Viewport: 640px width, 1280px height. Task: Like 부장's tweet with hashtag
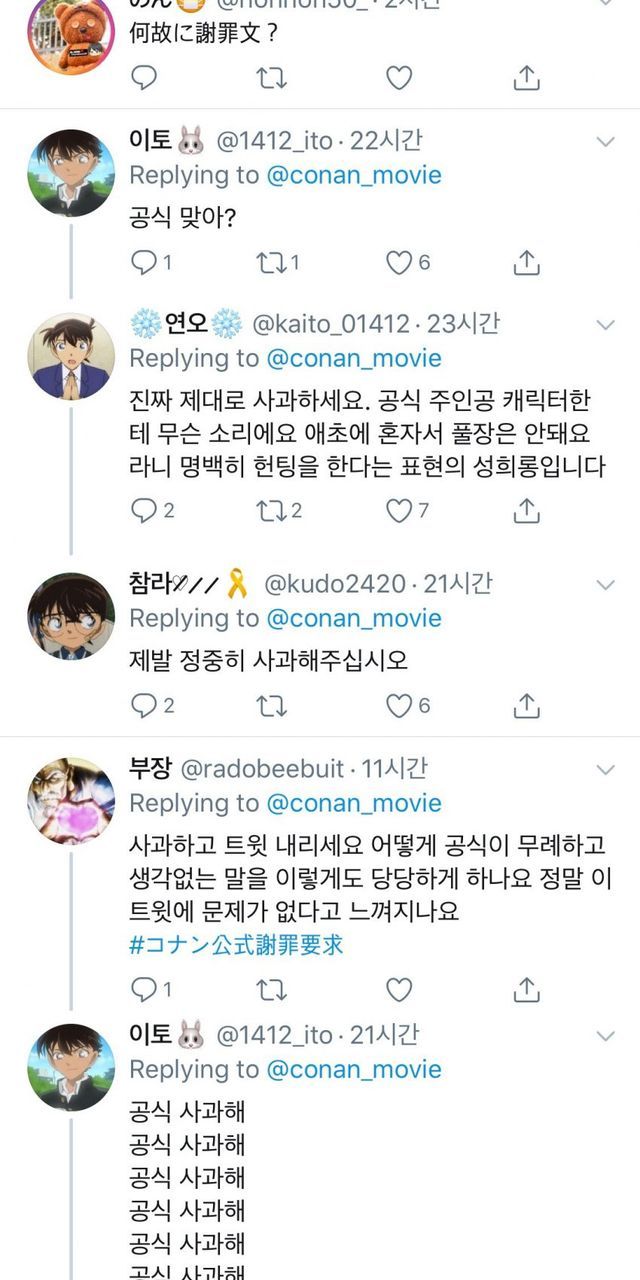[399, 990]
